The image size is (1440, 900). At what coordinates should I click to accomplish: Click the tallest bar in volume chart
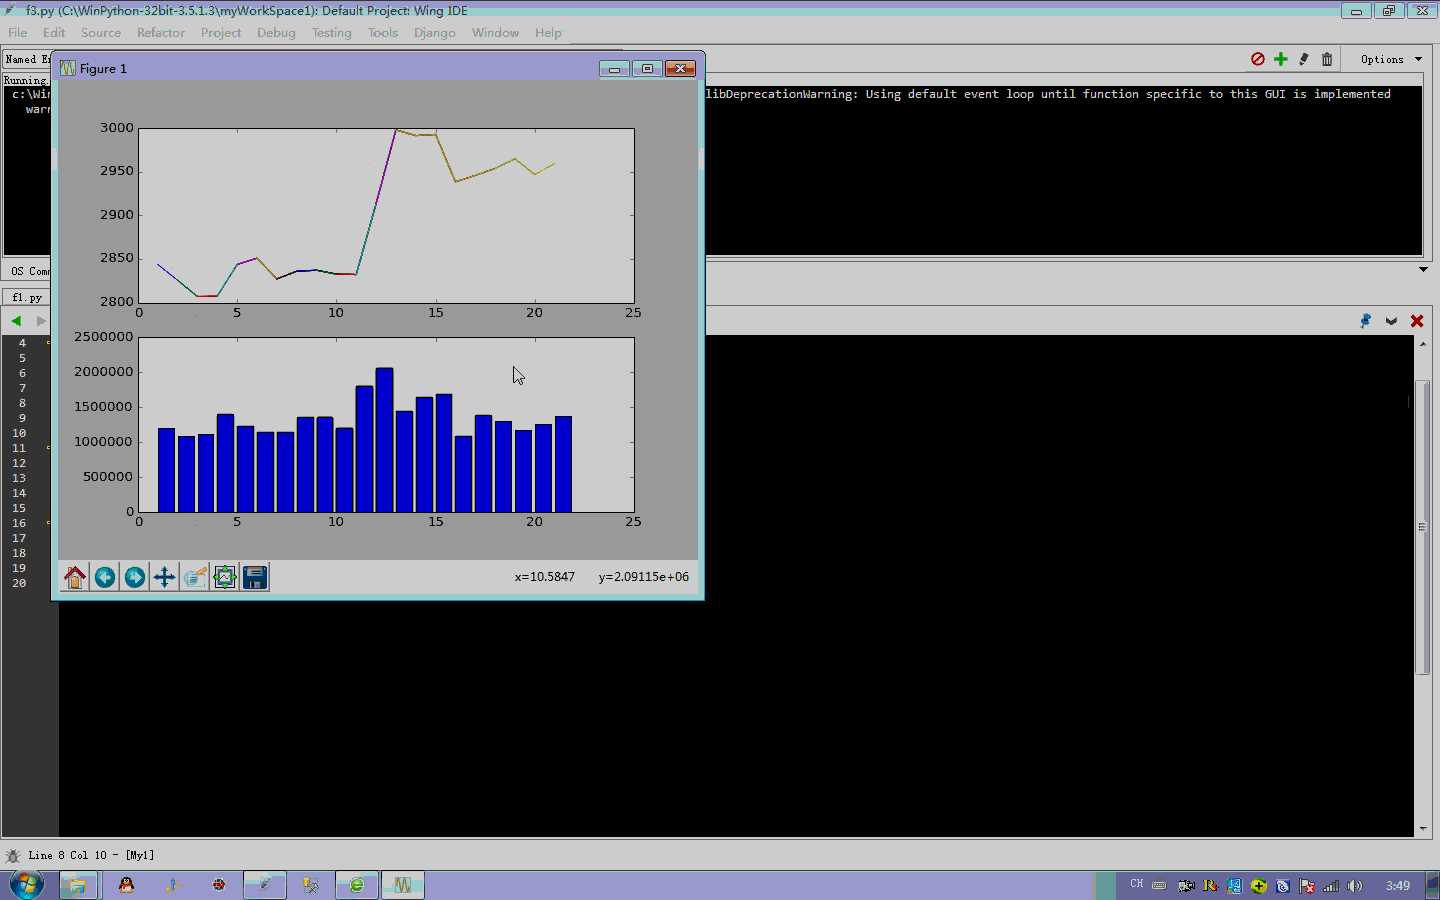coord(384,440)
